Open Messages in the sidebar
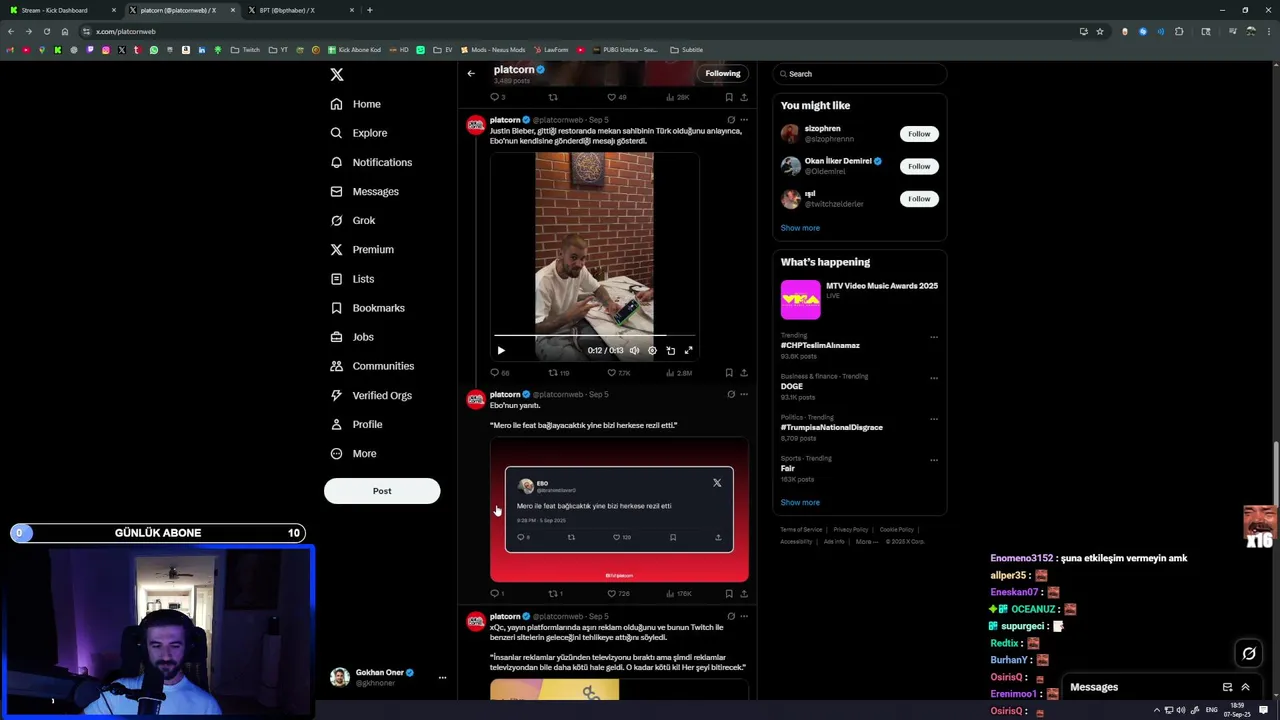This screenshot has width=1280, height=720. point(364,191)
